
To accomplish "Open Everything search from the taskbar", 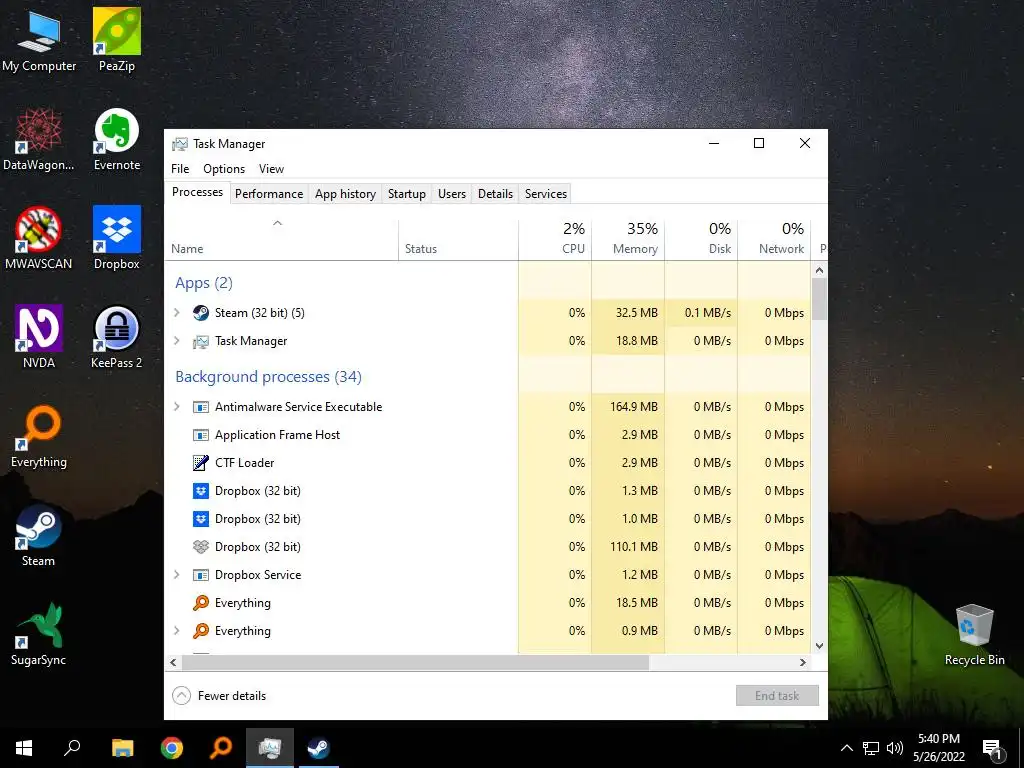I will click(221, 748).
